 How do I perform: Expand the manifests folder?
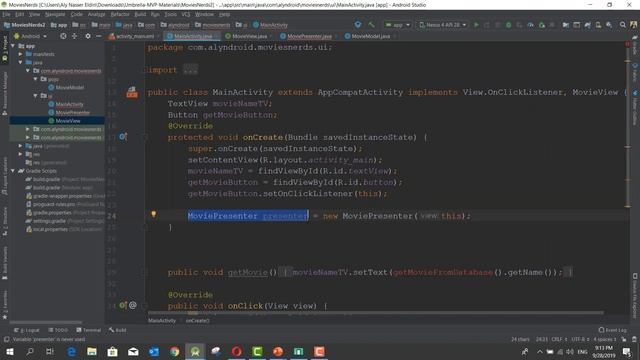[20, 54]
